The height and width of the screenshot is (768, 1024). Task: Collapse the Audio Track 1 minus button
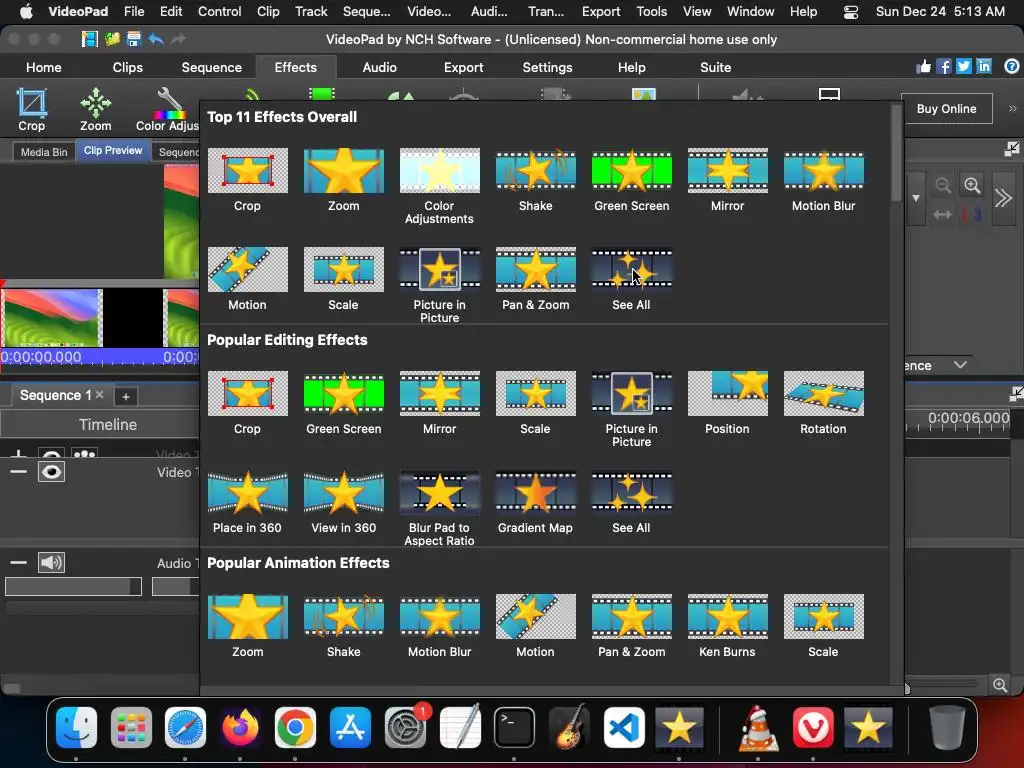(19, 562)
